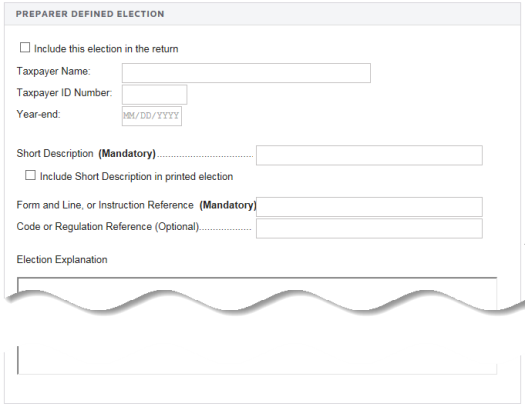Viewport: 525px width, 410px height.
Task: Check 'Include this election in the return' box
Action: point(25,48)
